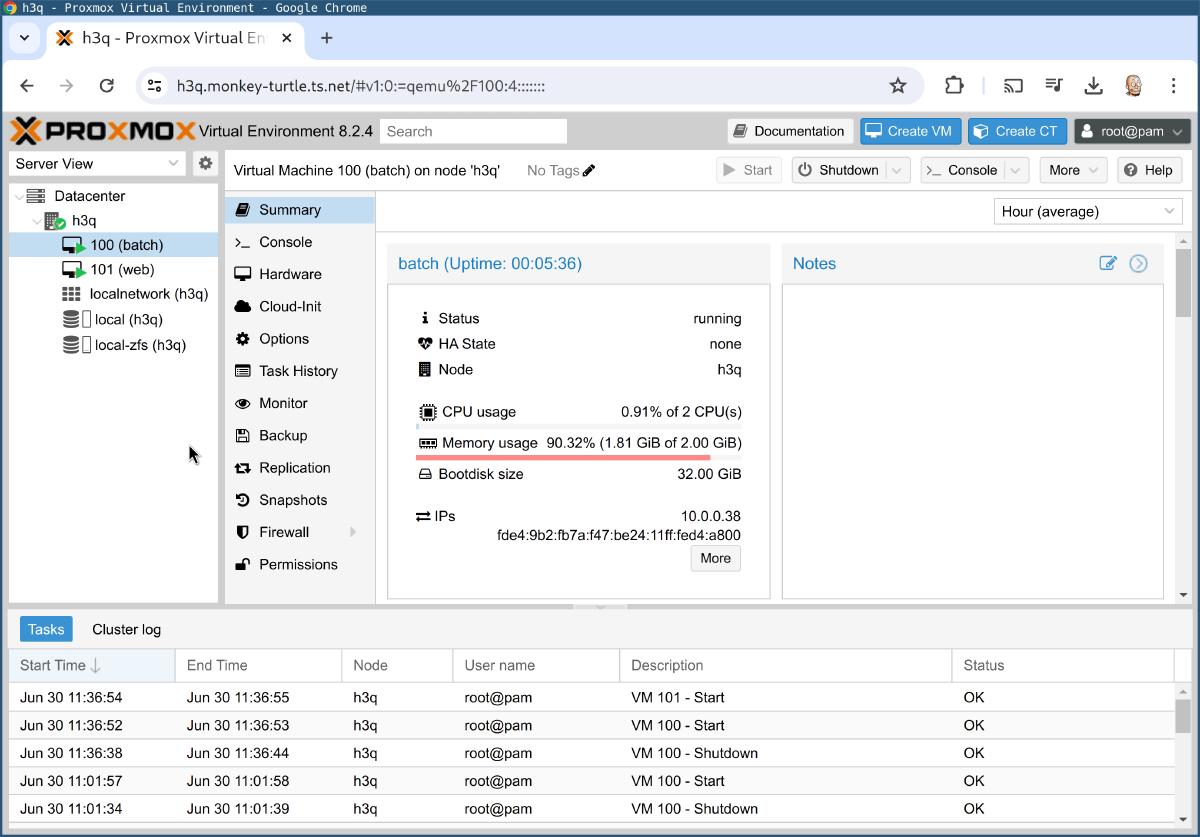
Task: Open Chrome extensions puzzle icon
Action: click(x=954, y=86)
